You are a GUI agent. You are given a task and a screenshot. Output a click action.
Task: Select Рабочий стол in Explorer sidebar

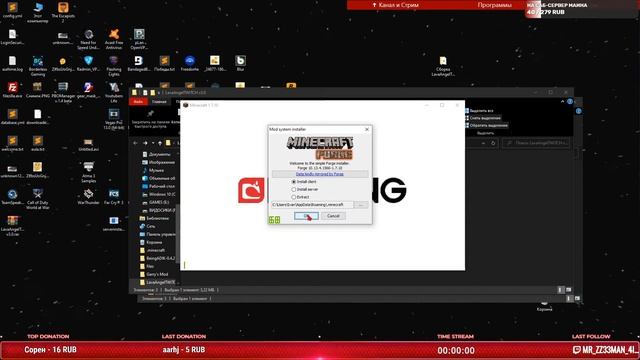click(x=158, y=186)
